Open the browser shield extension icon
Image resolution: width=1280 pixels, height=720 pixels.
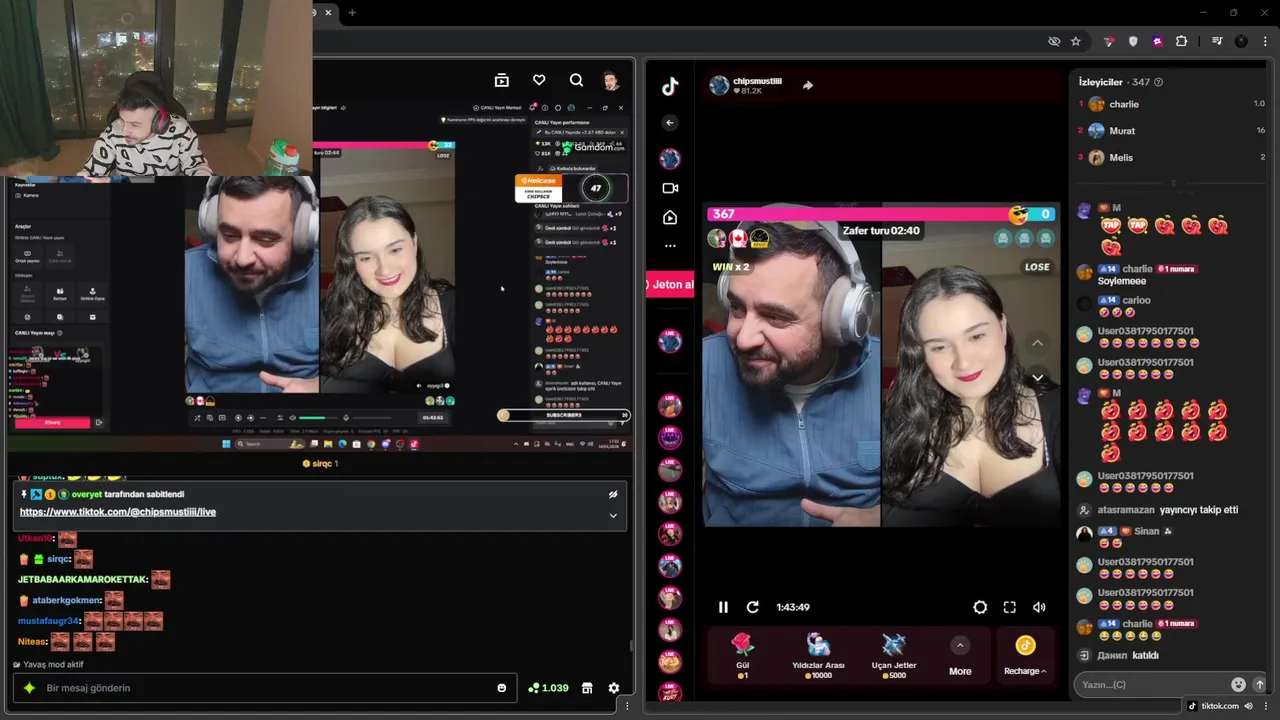coord(1133,41)
